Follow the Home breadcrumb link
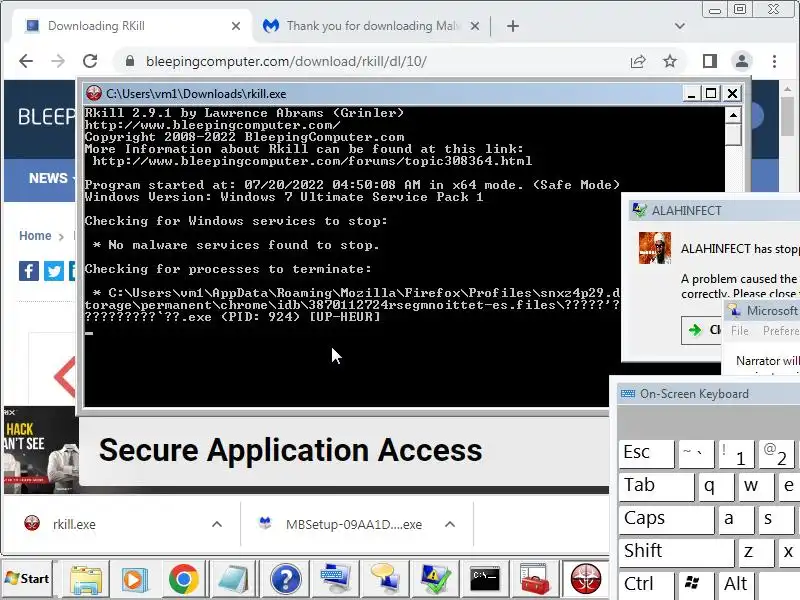Viewport: 800px width, 600px height. coord(35,236)
